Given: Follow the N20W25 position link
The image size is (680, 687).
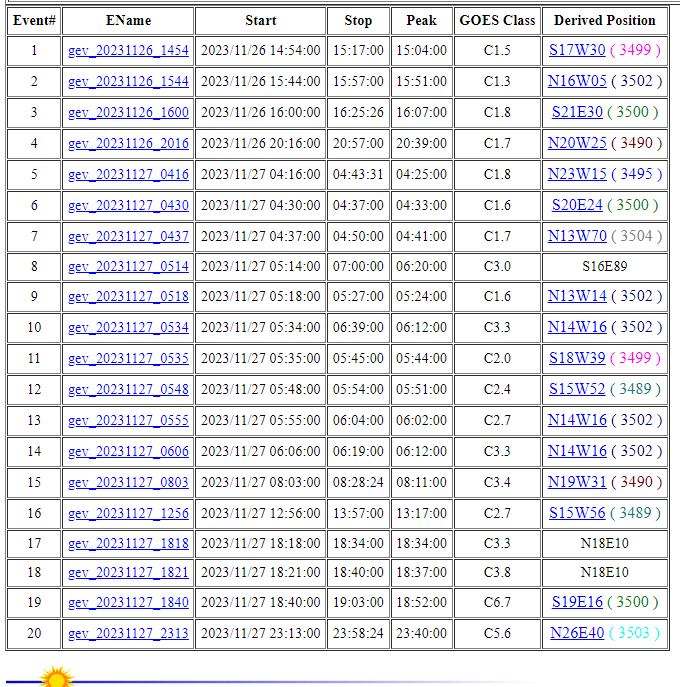Looking at the screenshot, I should click(577, 143).
